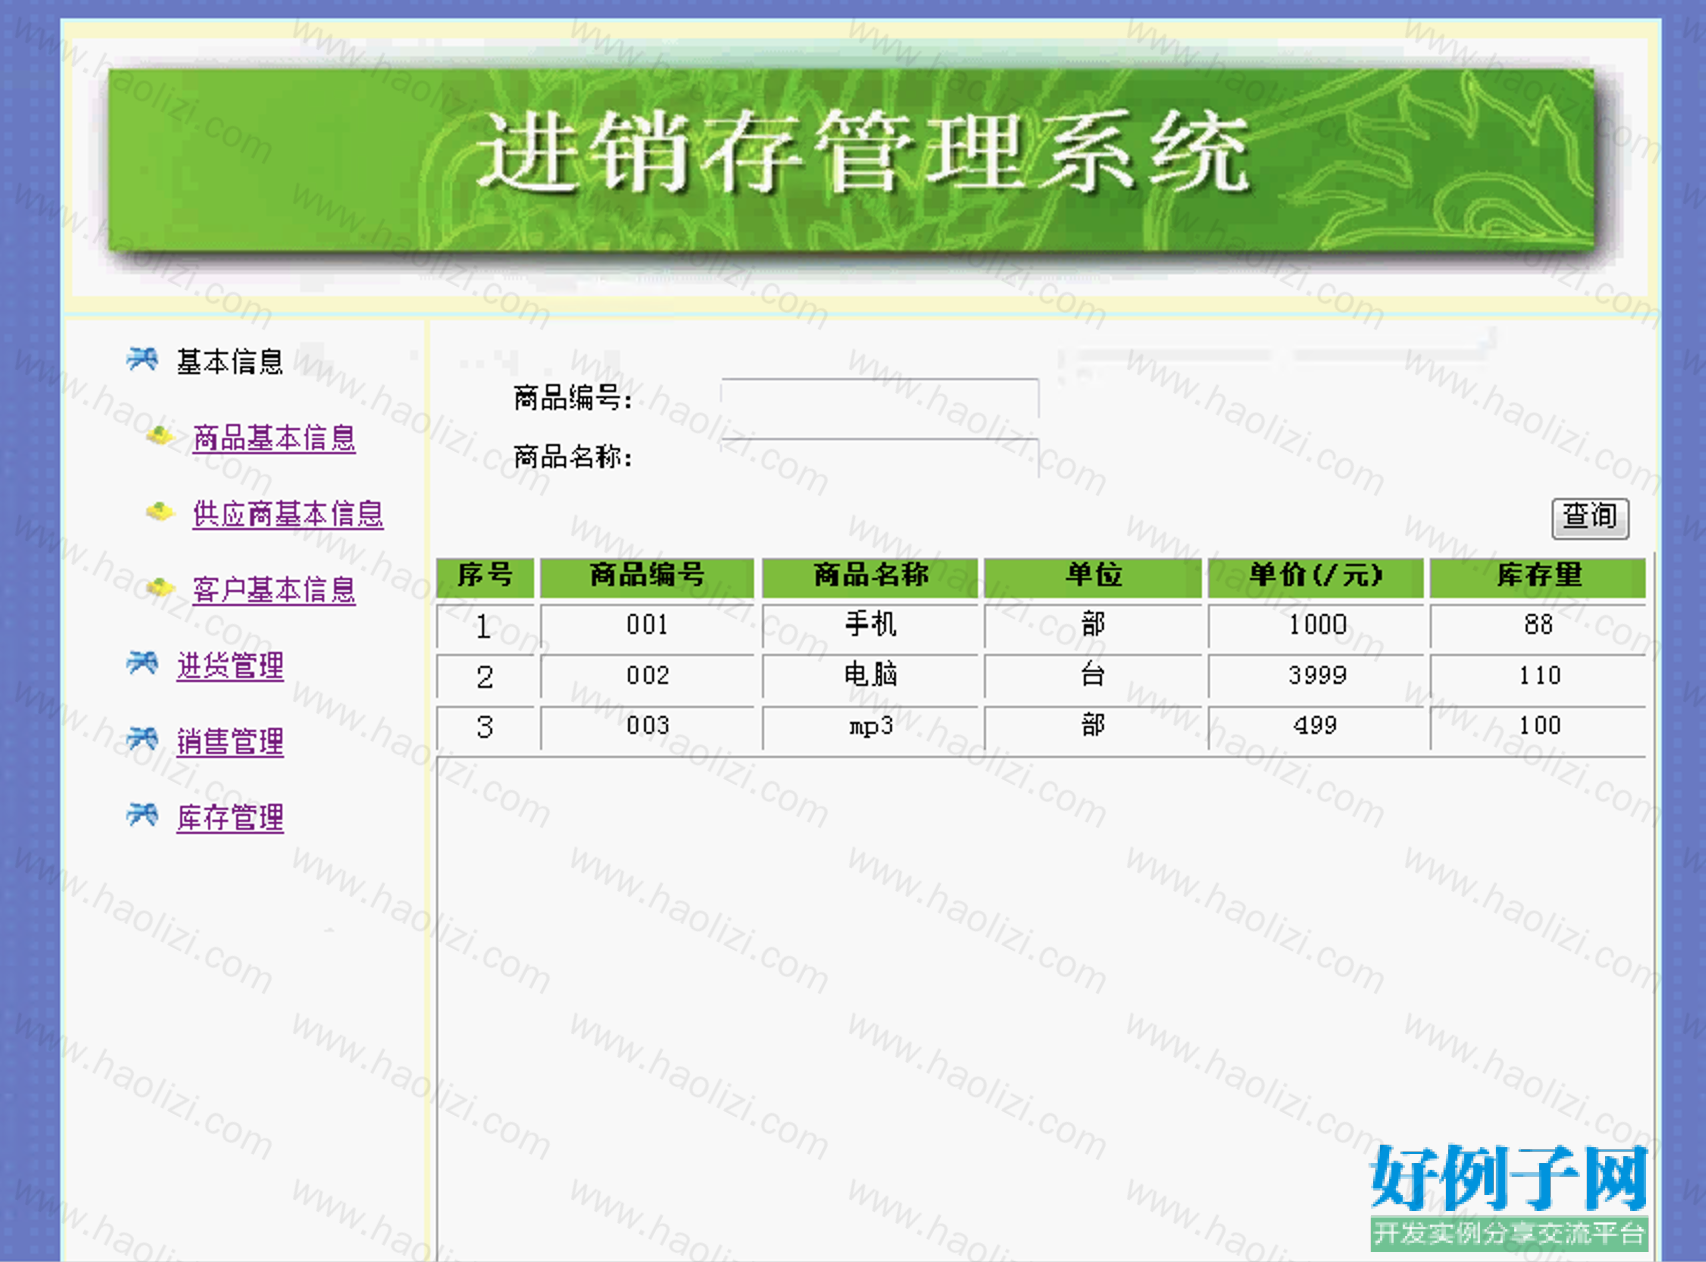
Task: Open the 商品基本信息 link
Action: pos(274,438)
